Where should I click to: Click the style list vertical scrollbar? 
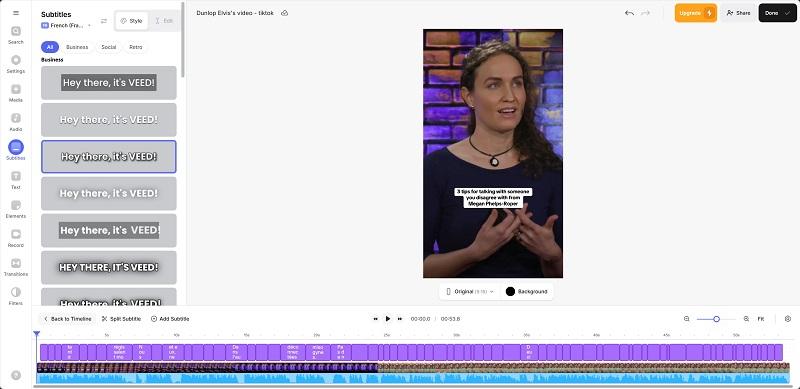[183, 41]
